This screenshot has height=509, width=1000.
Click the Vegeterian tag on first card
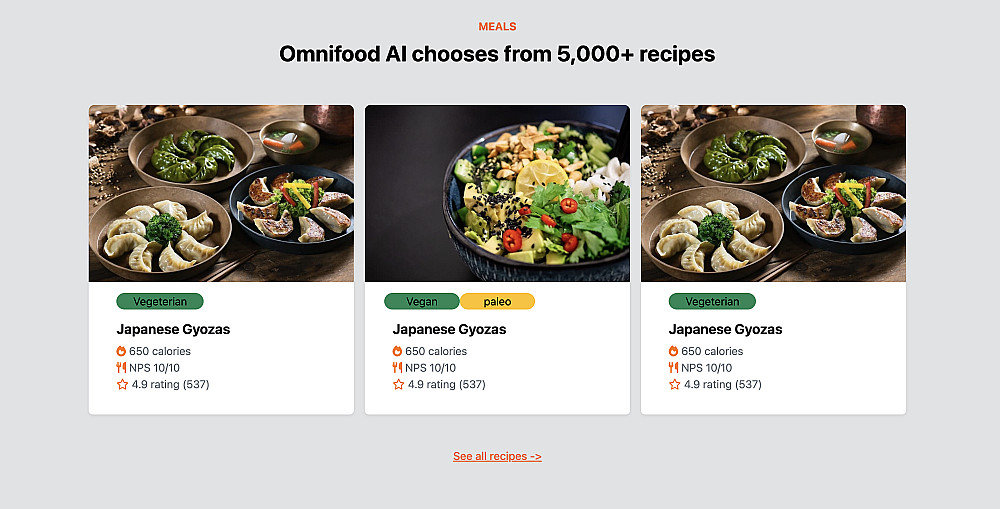tap(160, 301)
